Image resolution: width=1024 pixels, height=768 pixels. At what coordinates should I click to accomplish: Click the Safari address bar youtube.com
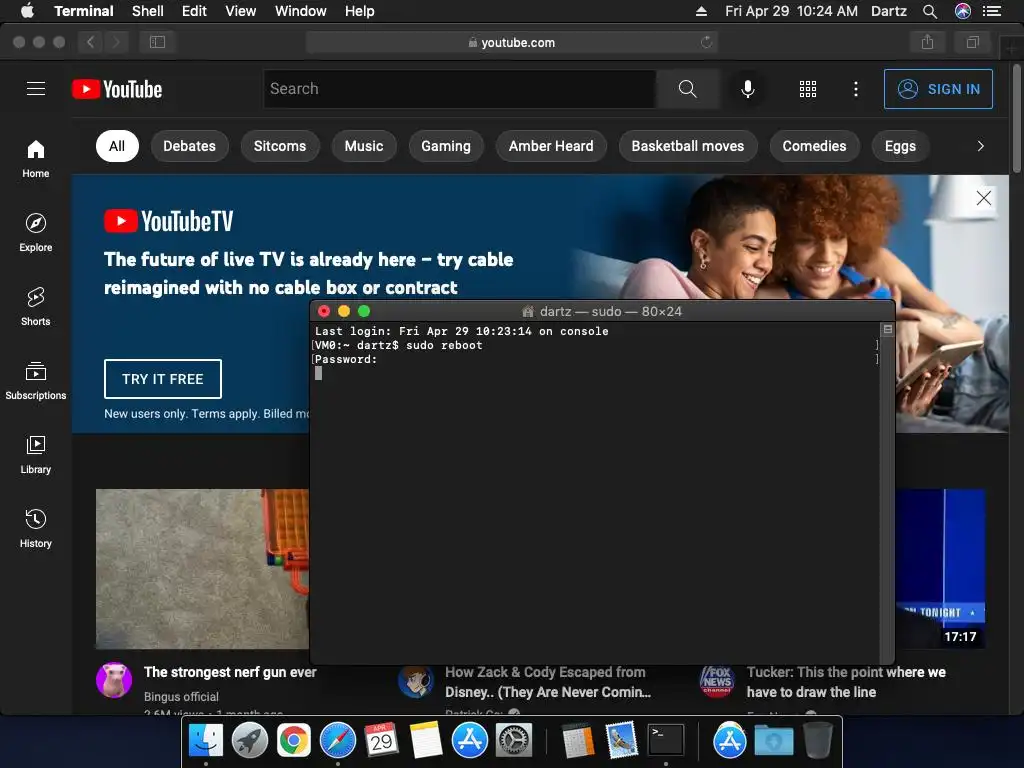(512, 42)
